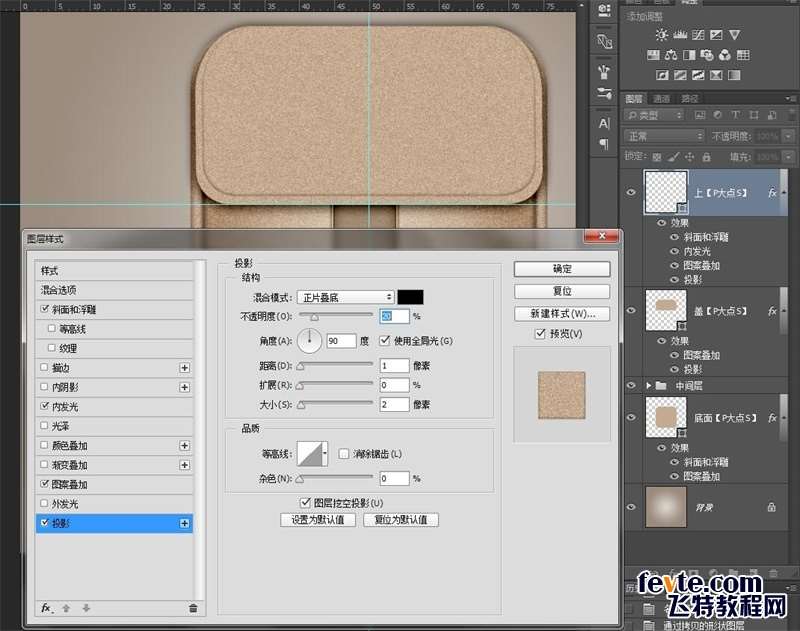This screenshot has height=631, width=800.
Task: Enable 纹理 sub-option checkbox
Action: tap(52, 348)
